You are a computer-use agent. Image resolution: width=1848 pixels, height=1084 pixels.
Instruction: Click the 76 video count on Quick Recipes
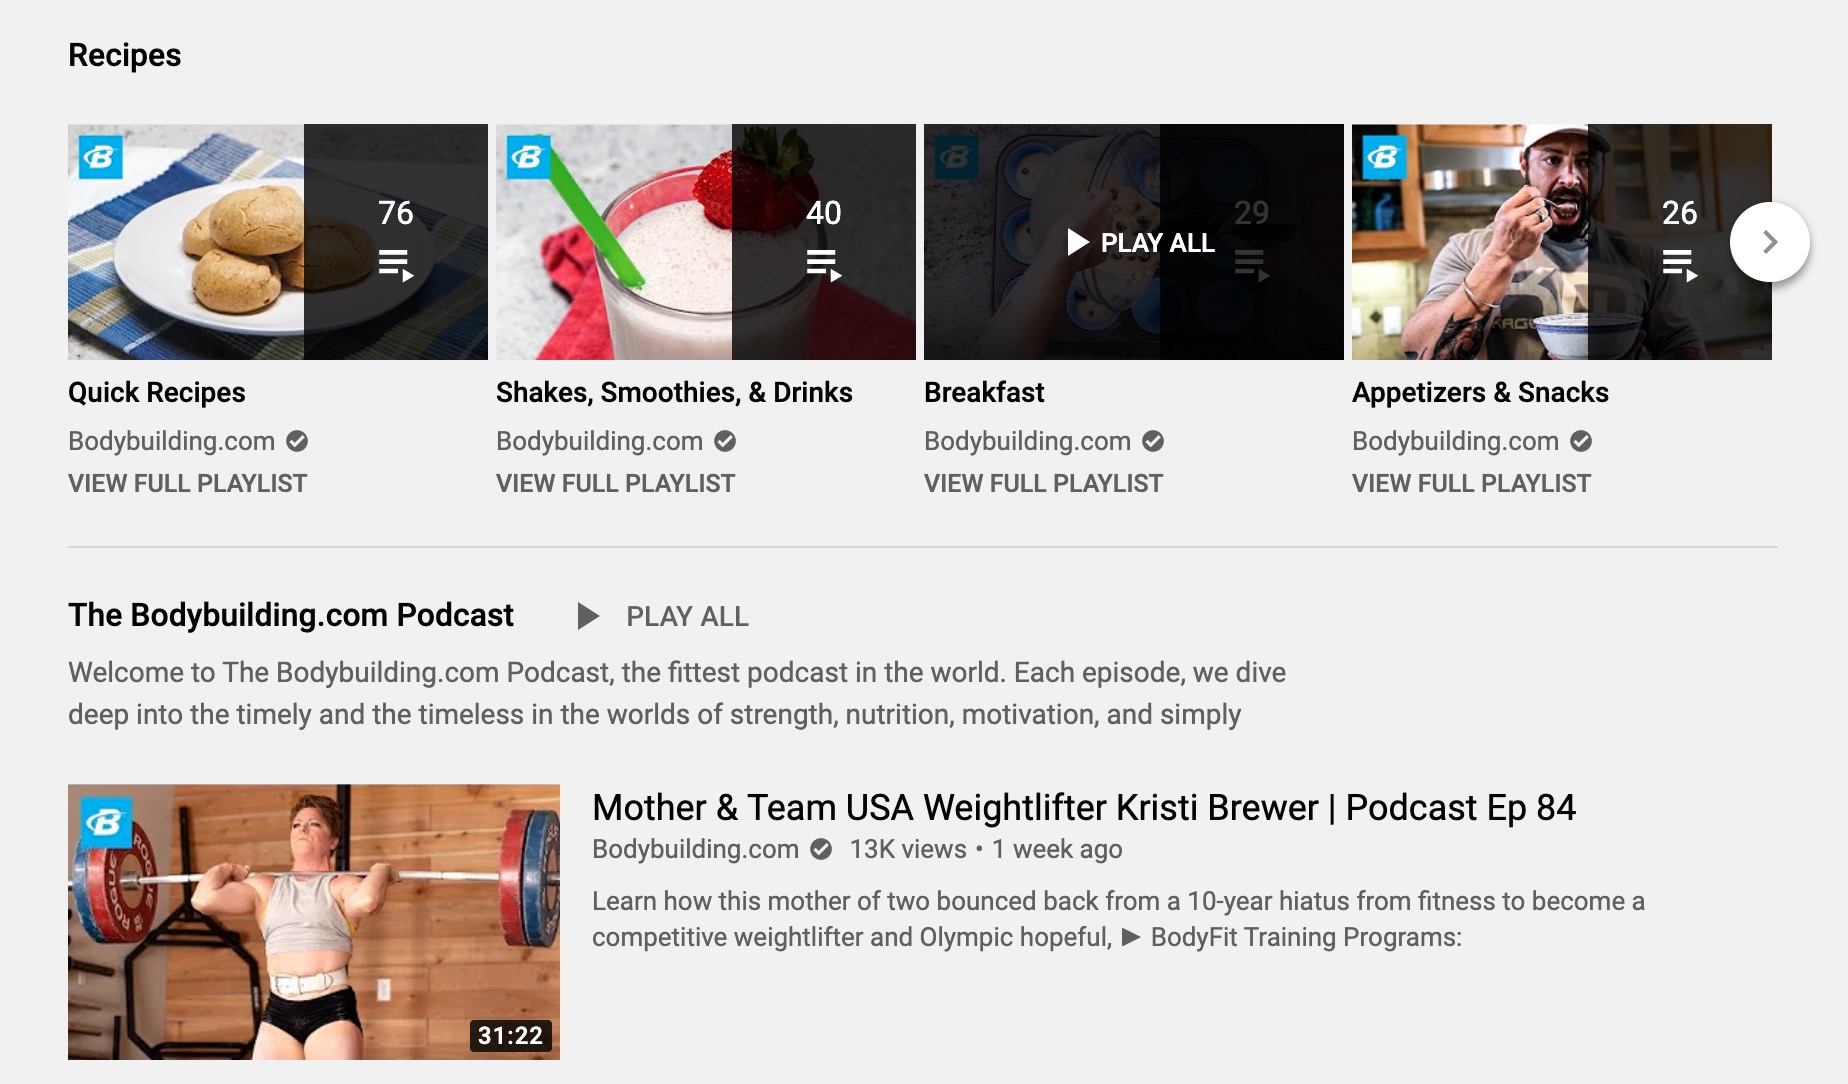pos(396,213)
